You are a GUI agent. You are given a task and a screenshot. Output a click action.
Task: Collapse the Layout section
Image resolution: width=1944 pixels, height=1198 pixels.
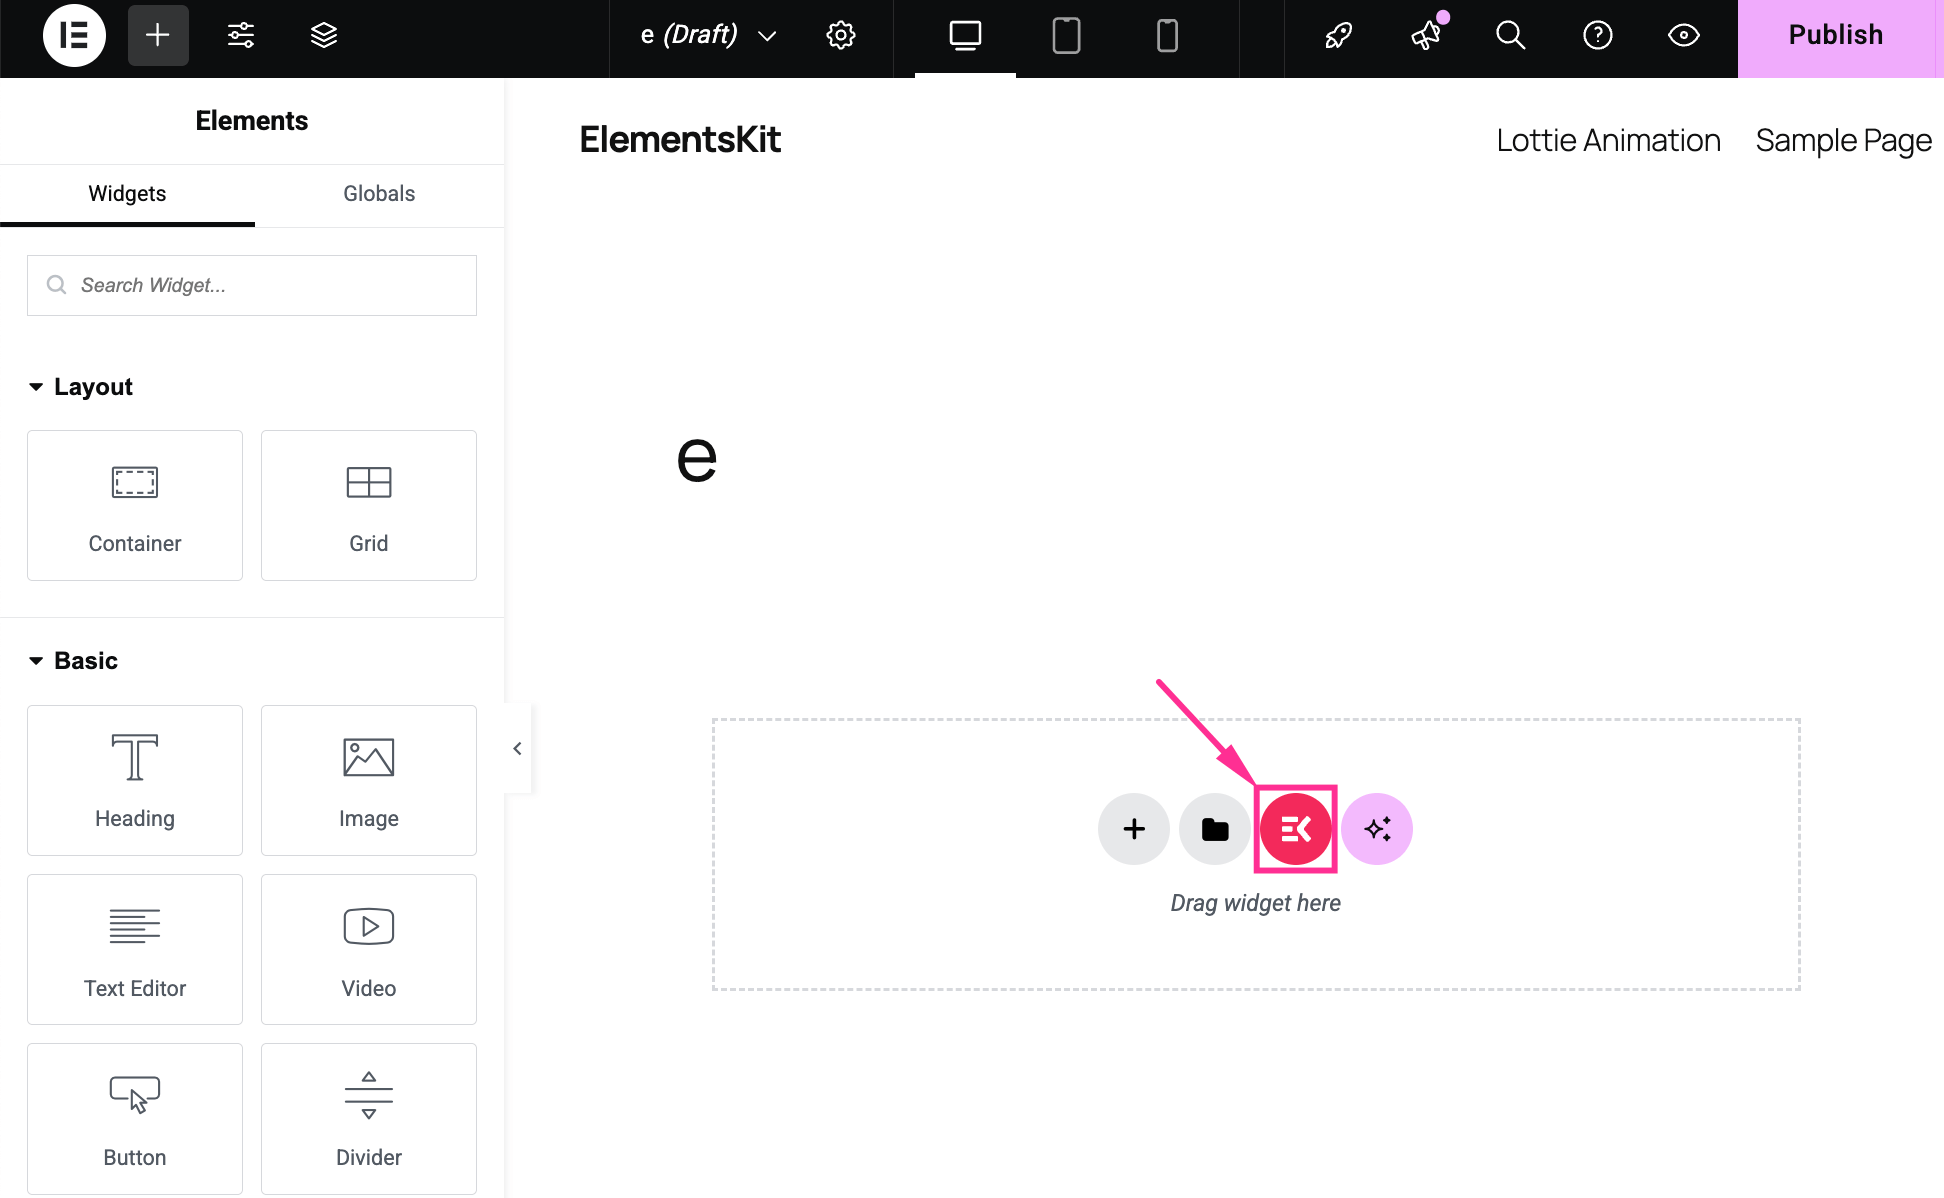pyautogui.click(x=36, y=387)
